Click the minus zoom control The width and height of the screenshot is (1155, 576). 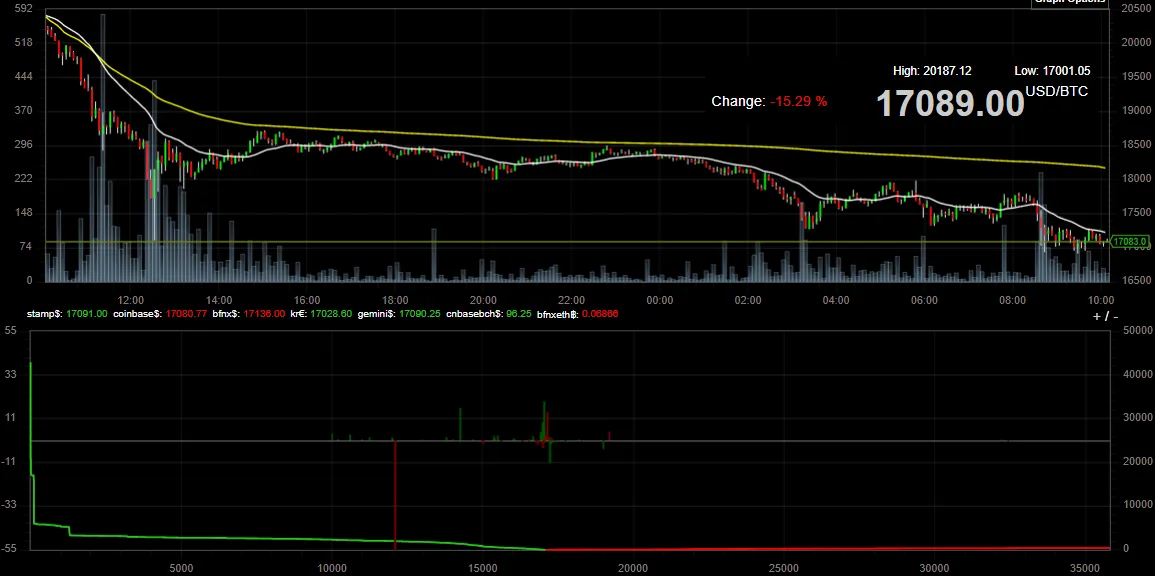pyautogui.click(x=1115, y=317)
